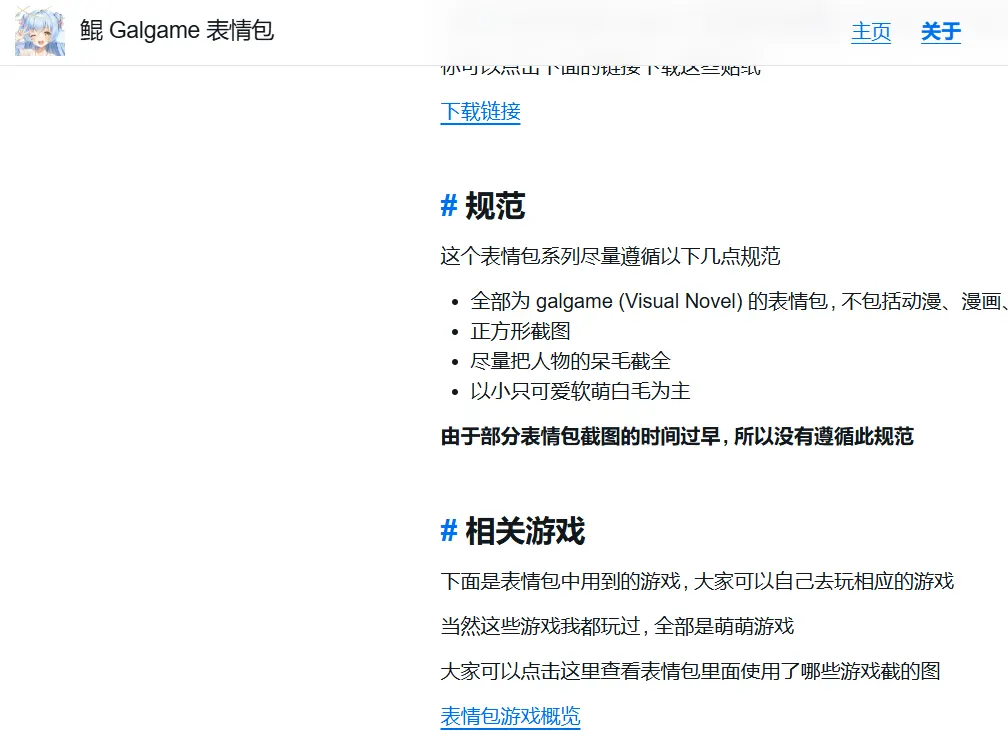The width and height of the screenshot is (1008, 755).
Task: Click the bullet dot before 正方形截图
Action: 455,332
